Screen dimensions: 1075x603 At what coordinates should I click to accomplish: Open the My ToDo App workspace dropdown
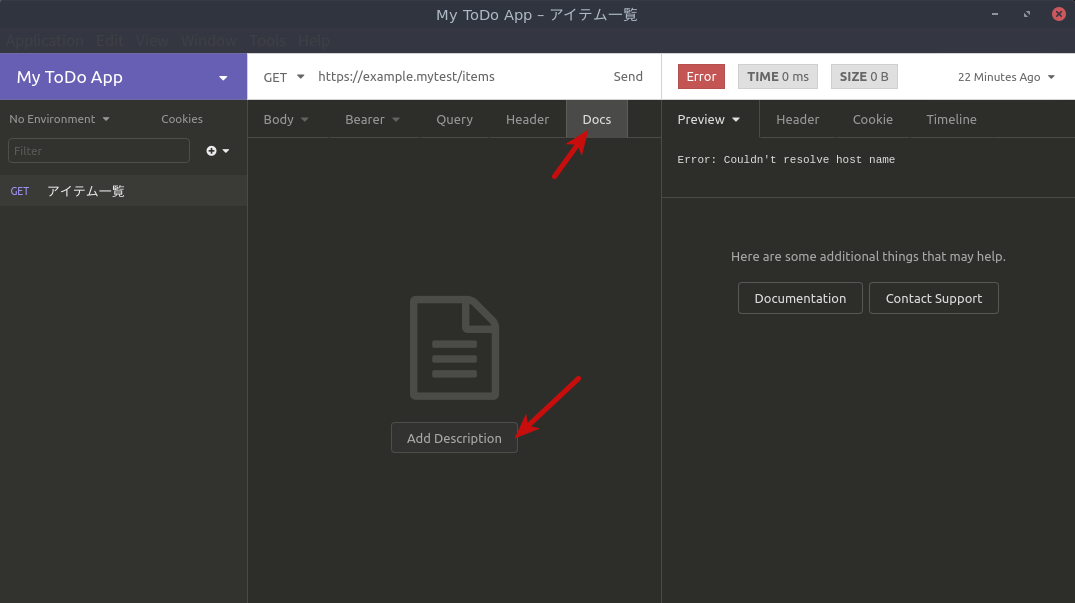[x=124, y=76]
